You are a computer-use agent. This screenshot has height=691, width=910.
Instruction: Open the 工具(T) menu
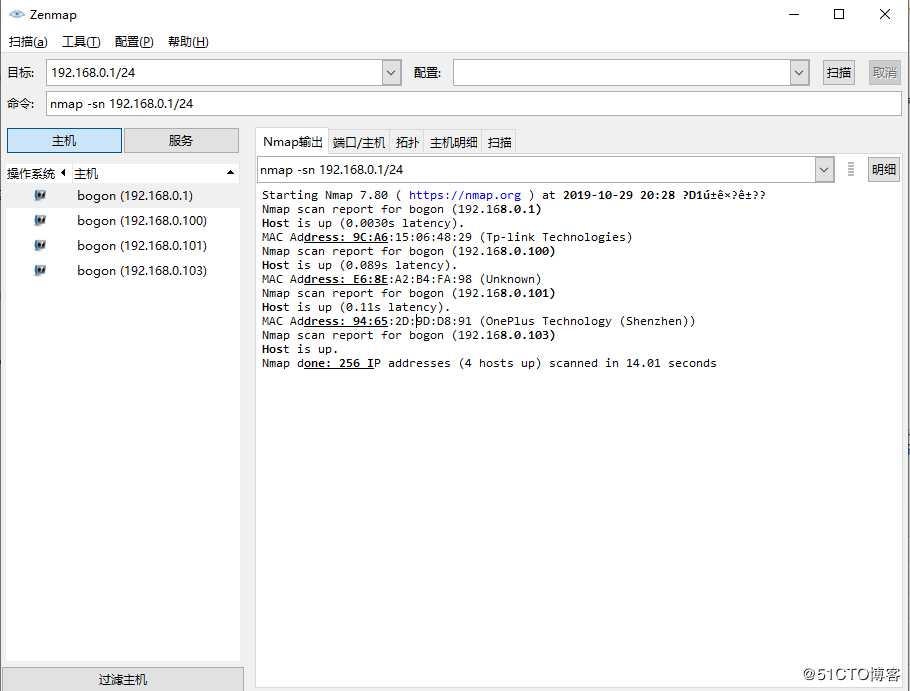coord(81,42)
